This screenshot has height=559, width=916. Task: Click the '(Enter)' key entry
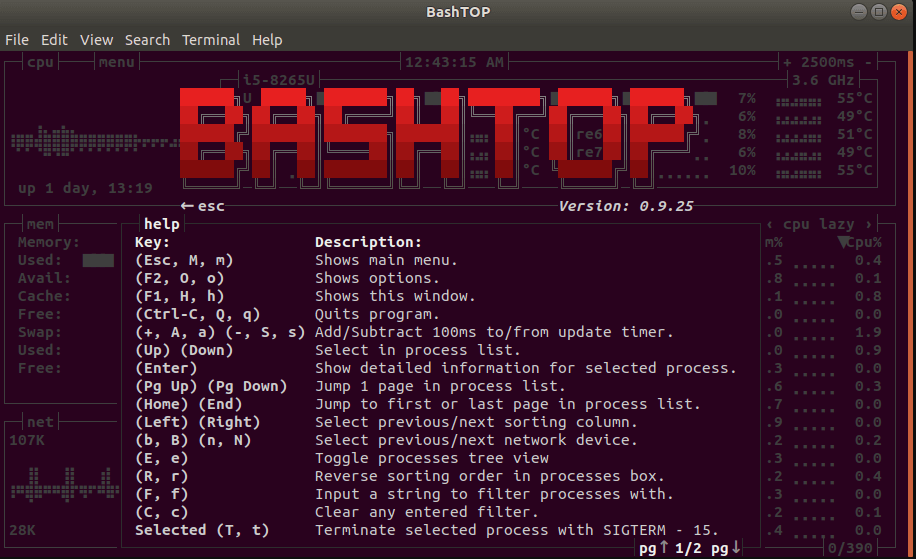pos(166,368)
